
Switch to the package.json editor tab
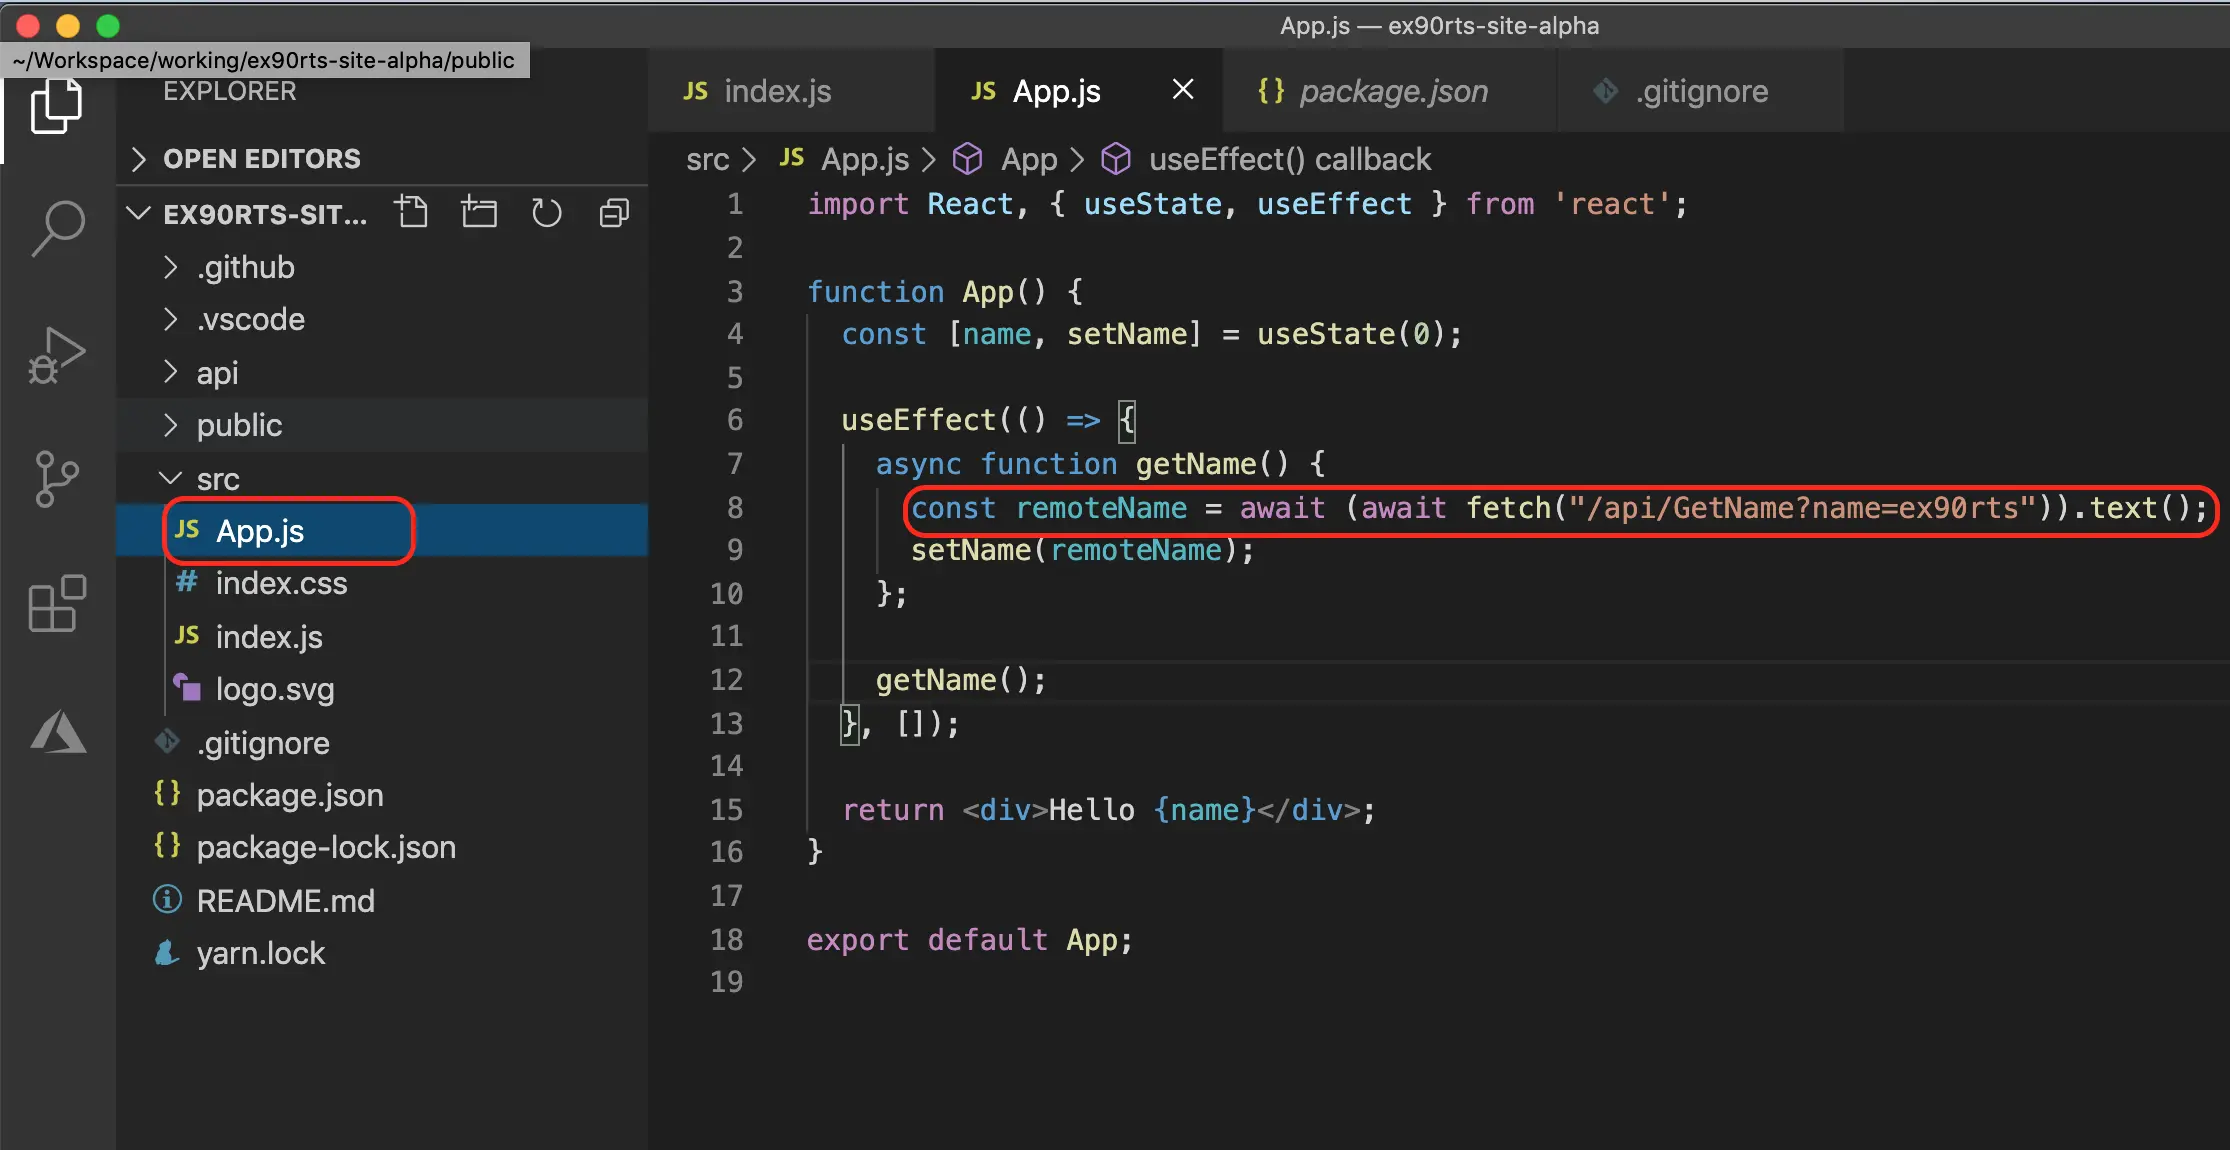pos(1392,92)
